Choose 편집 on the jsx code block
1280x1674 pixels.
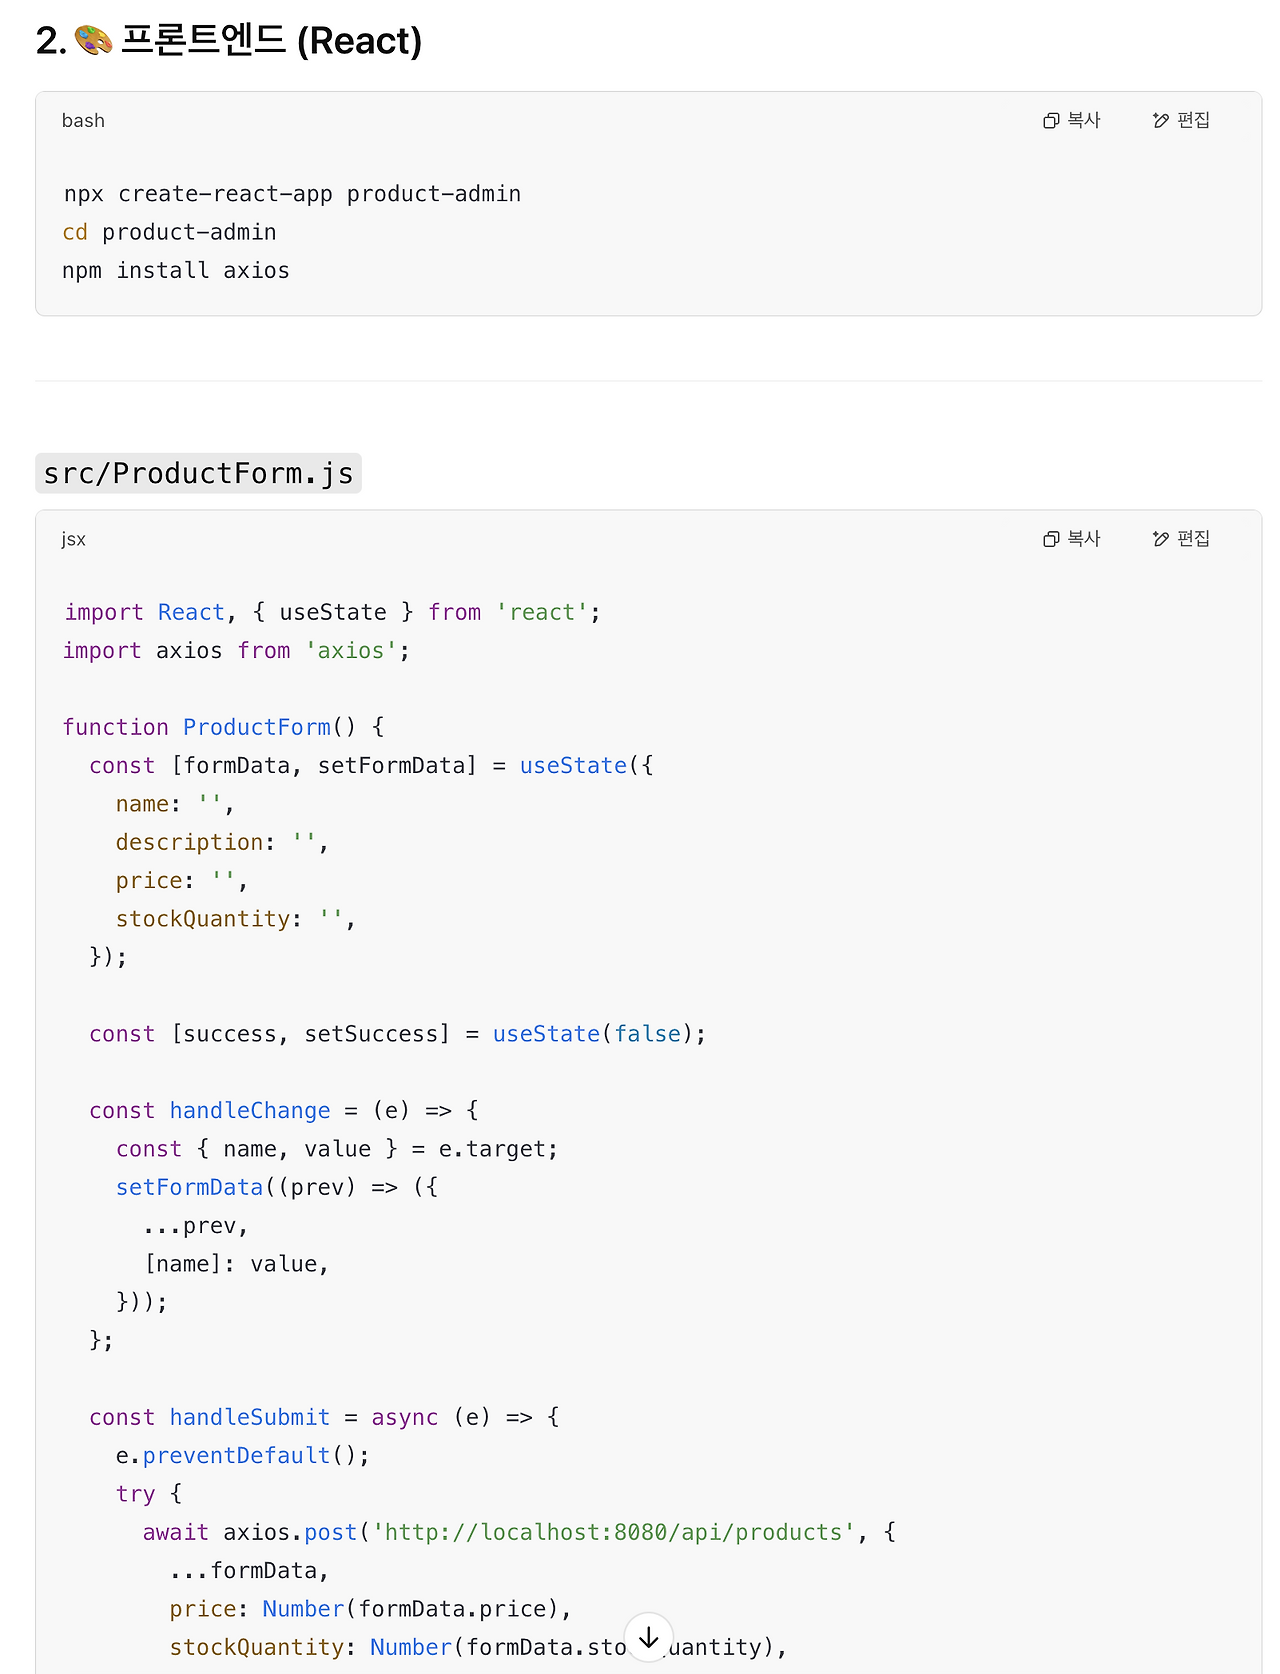coord(1194,538)
